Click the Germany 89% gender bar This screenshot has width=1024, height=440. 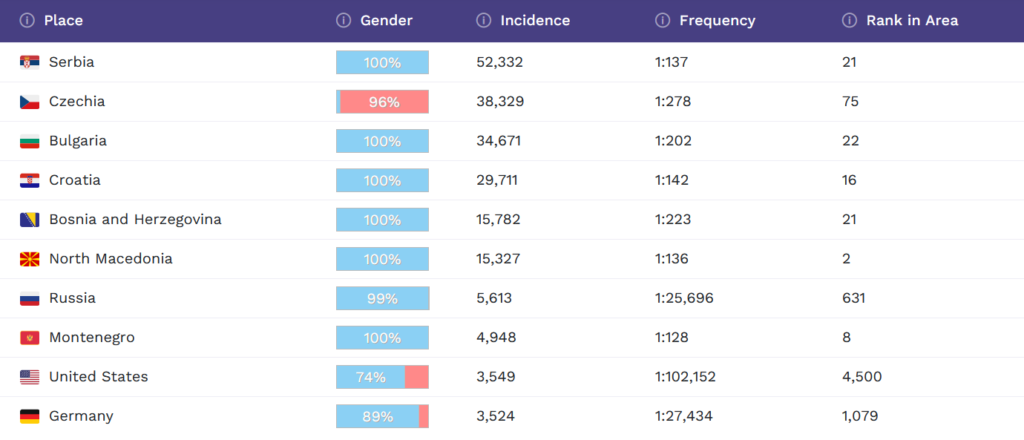click(382, 417)
